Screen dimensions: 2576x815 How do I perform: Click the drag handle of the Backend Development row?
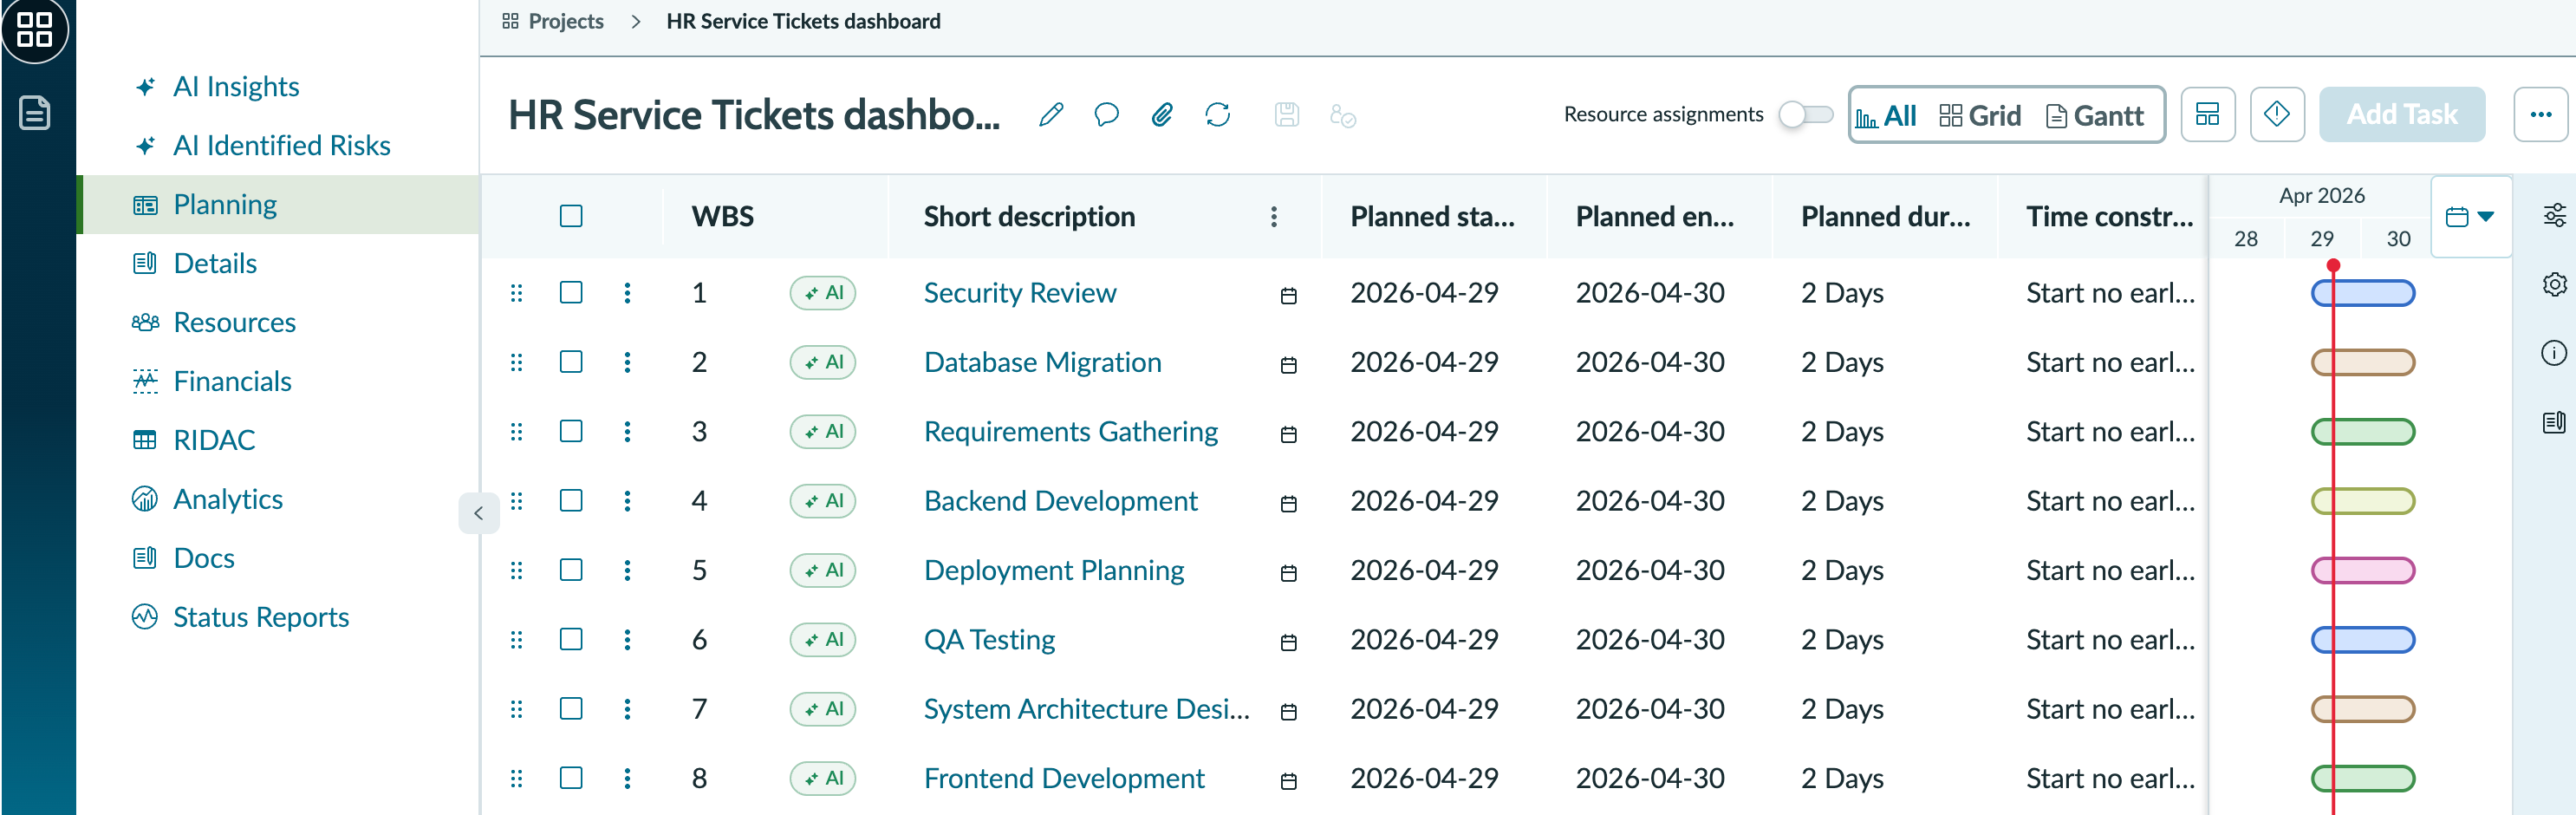click(x=516, y=501)
